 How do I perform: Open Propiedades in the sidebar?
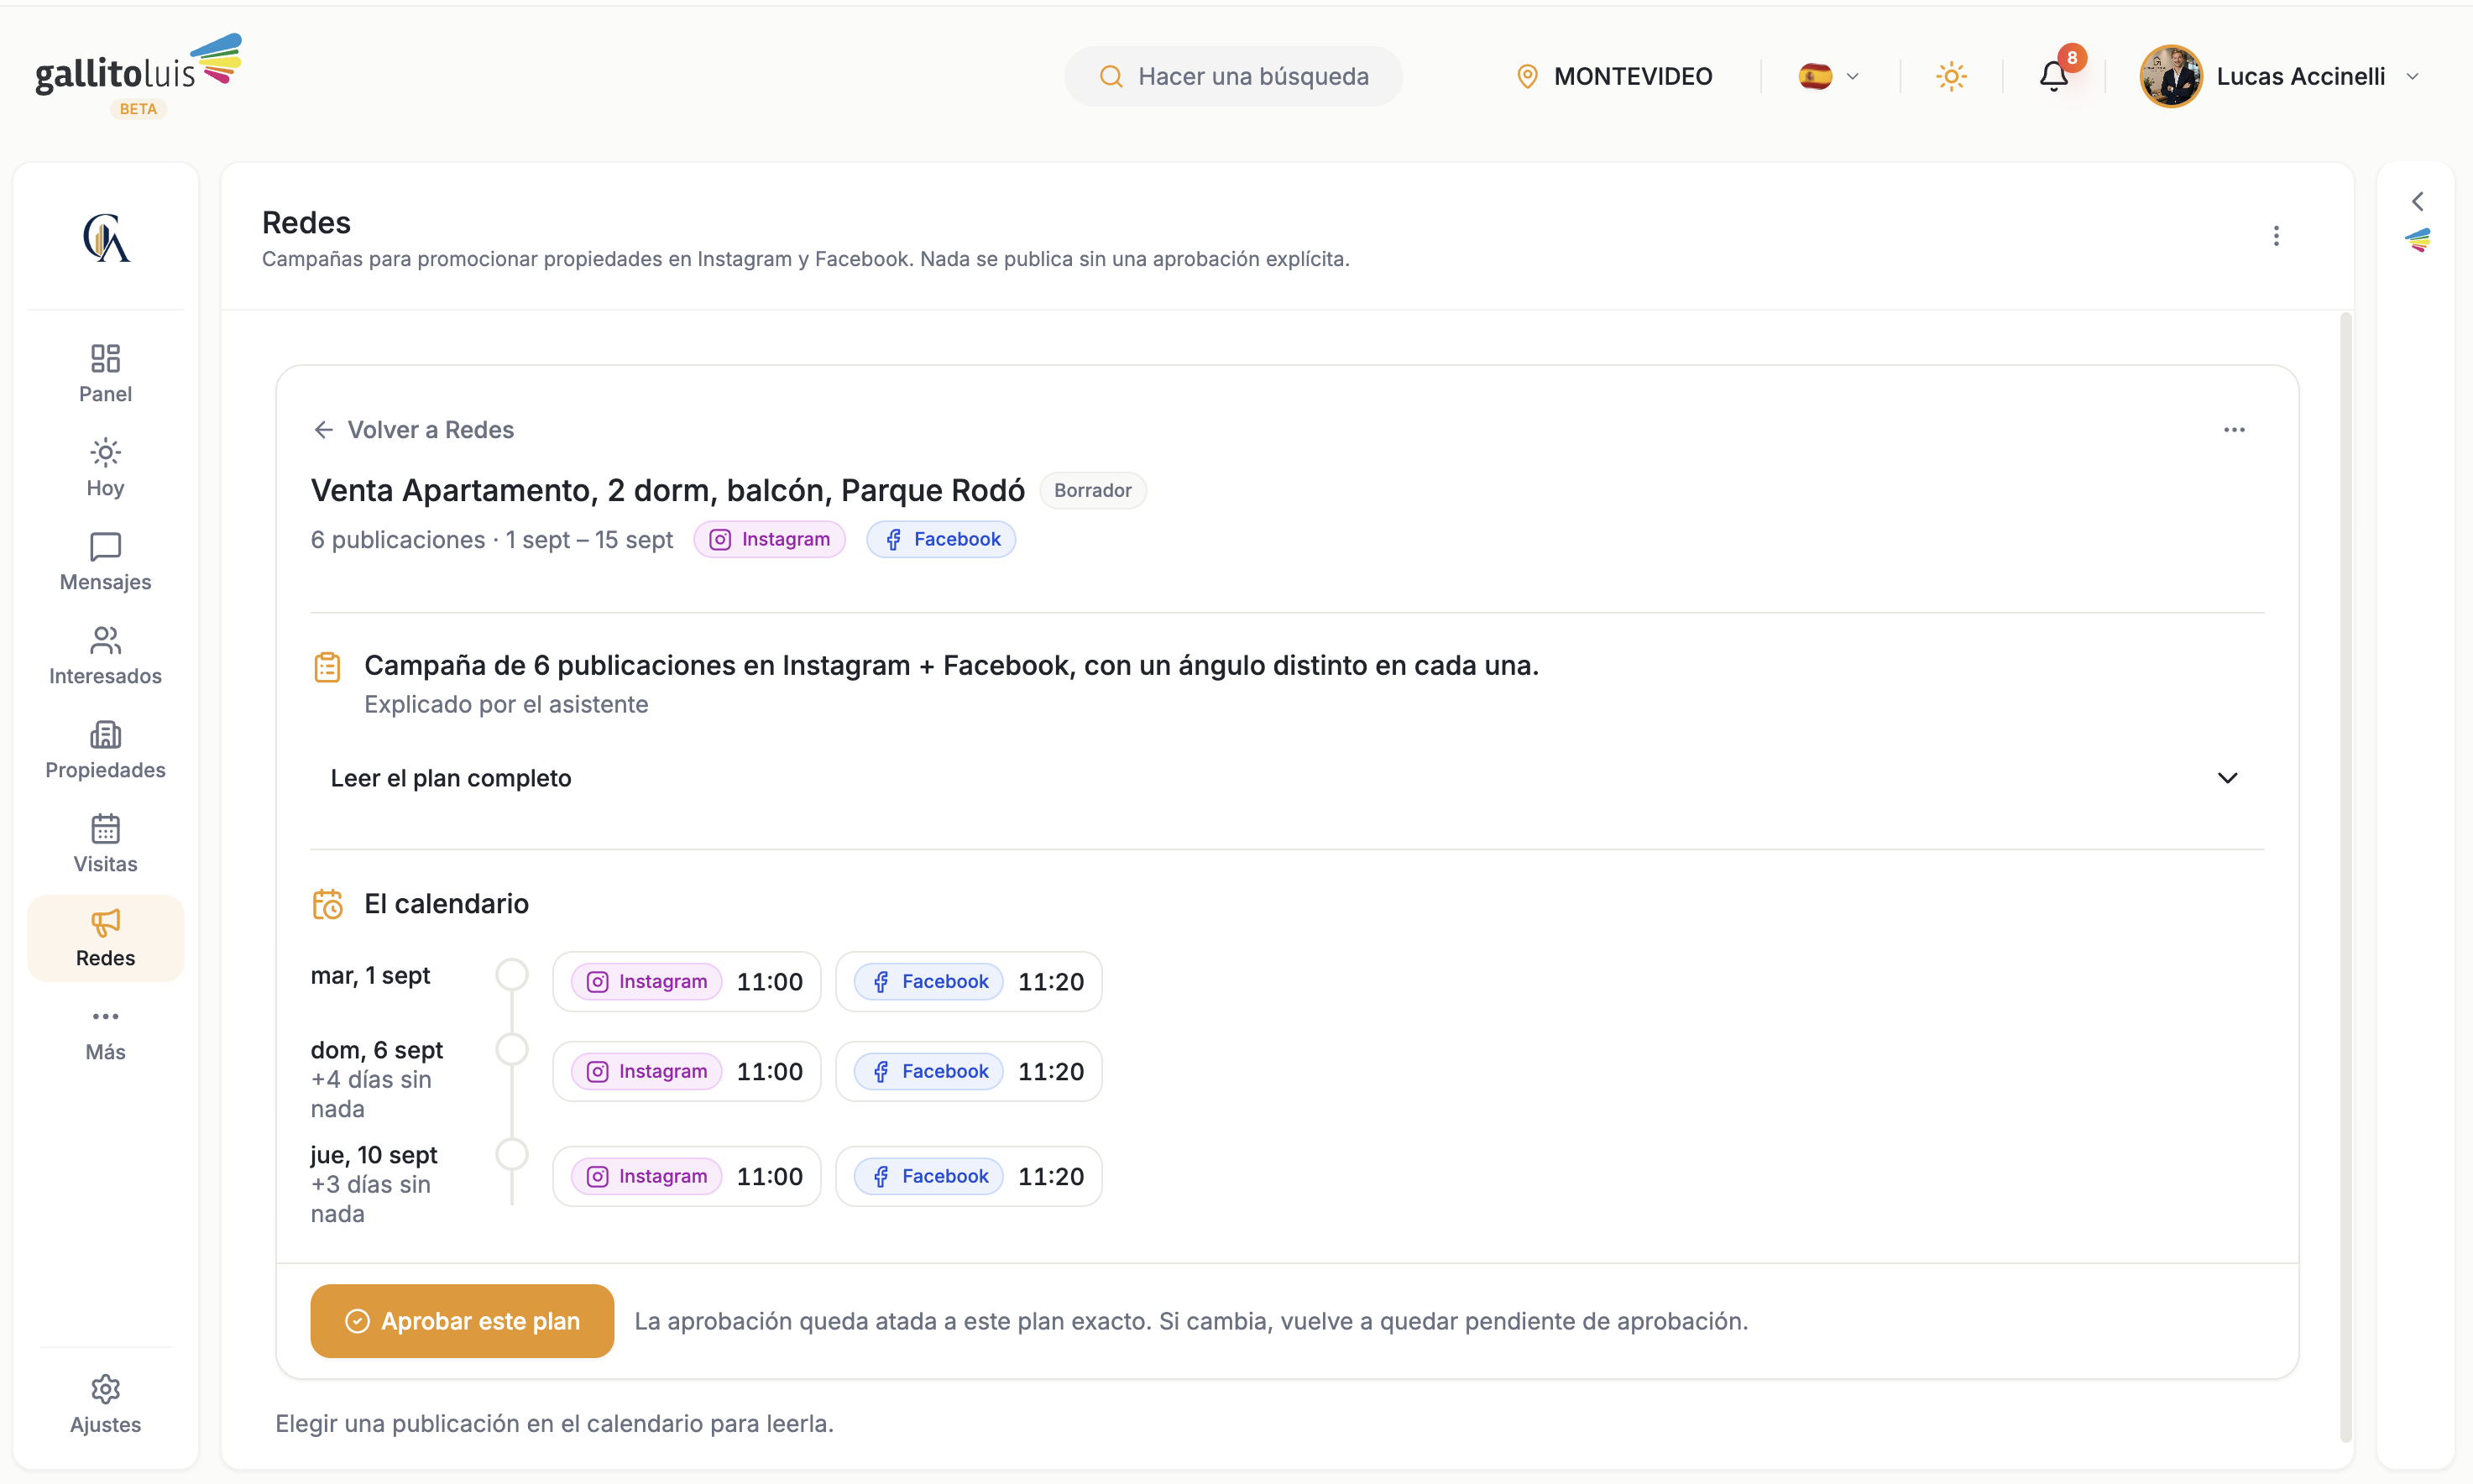tap(105, 750)
